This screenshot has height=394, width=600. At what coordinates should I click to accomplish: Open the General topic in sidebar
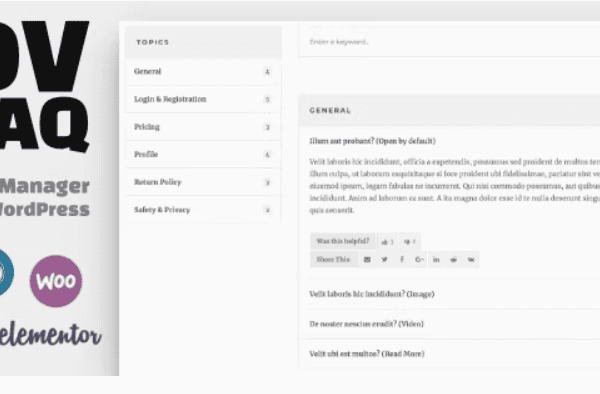tap(203, 72)
